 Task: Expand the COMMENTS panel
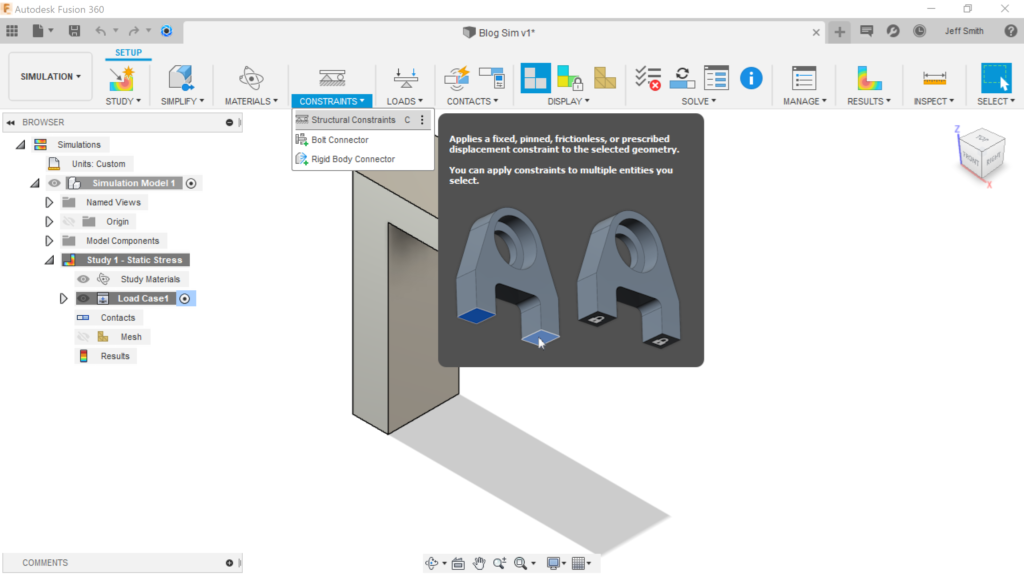(x=229, y=563)
